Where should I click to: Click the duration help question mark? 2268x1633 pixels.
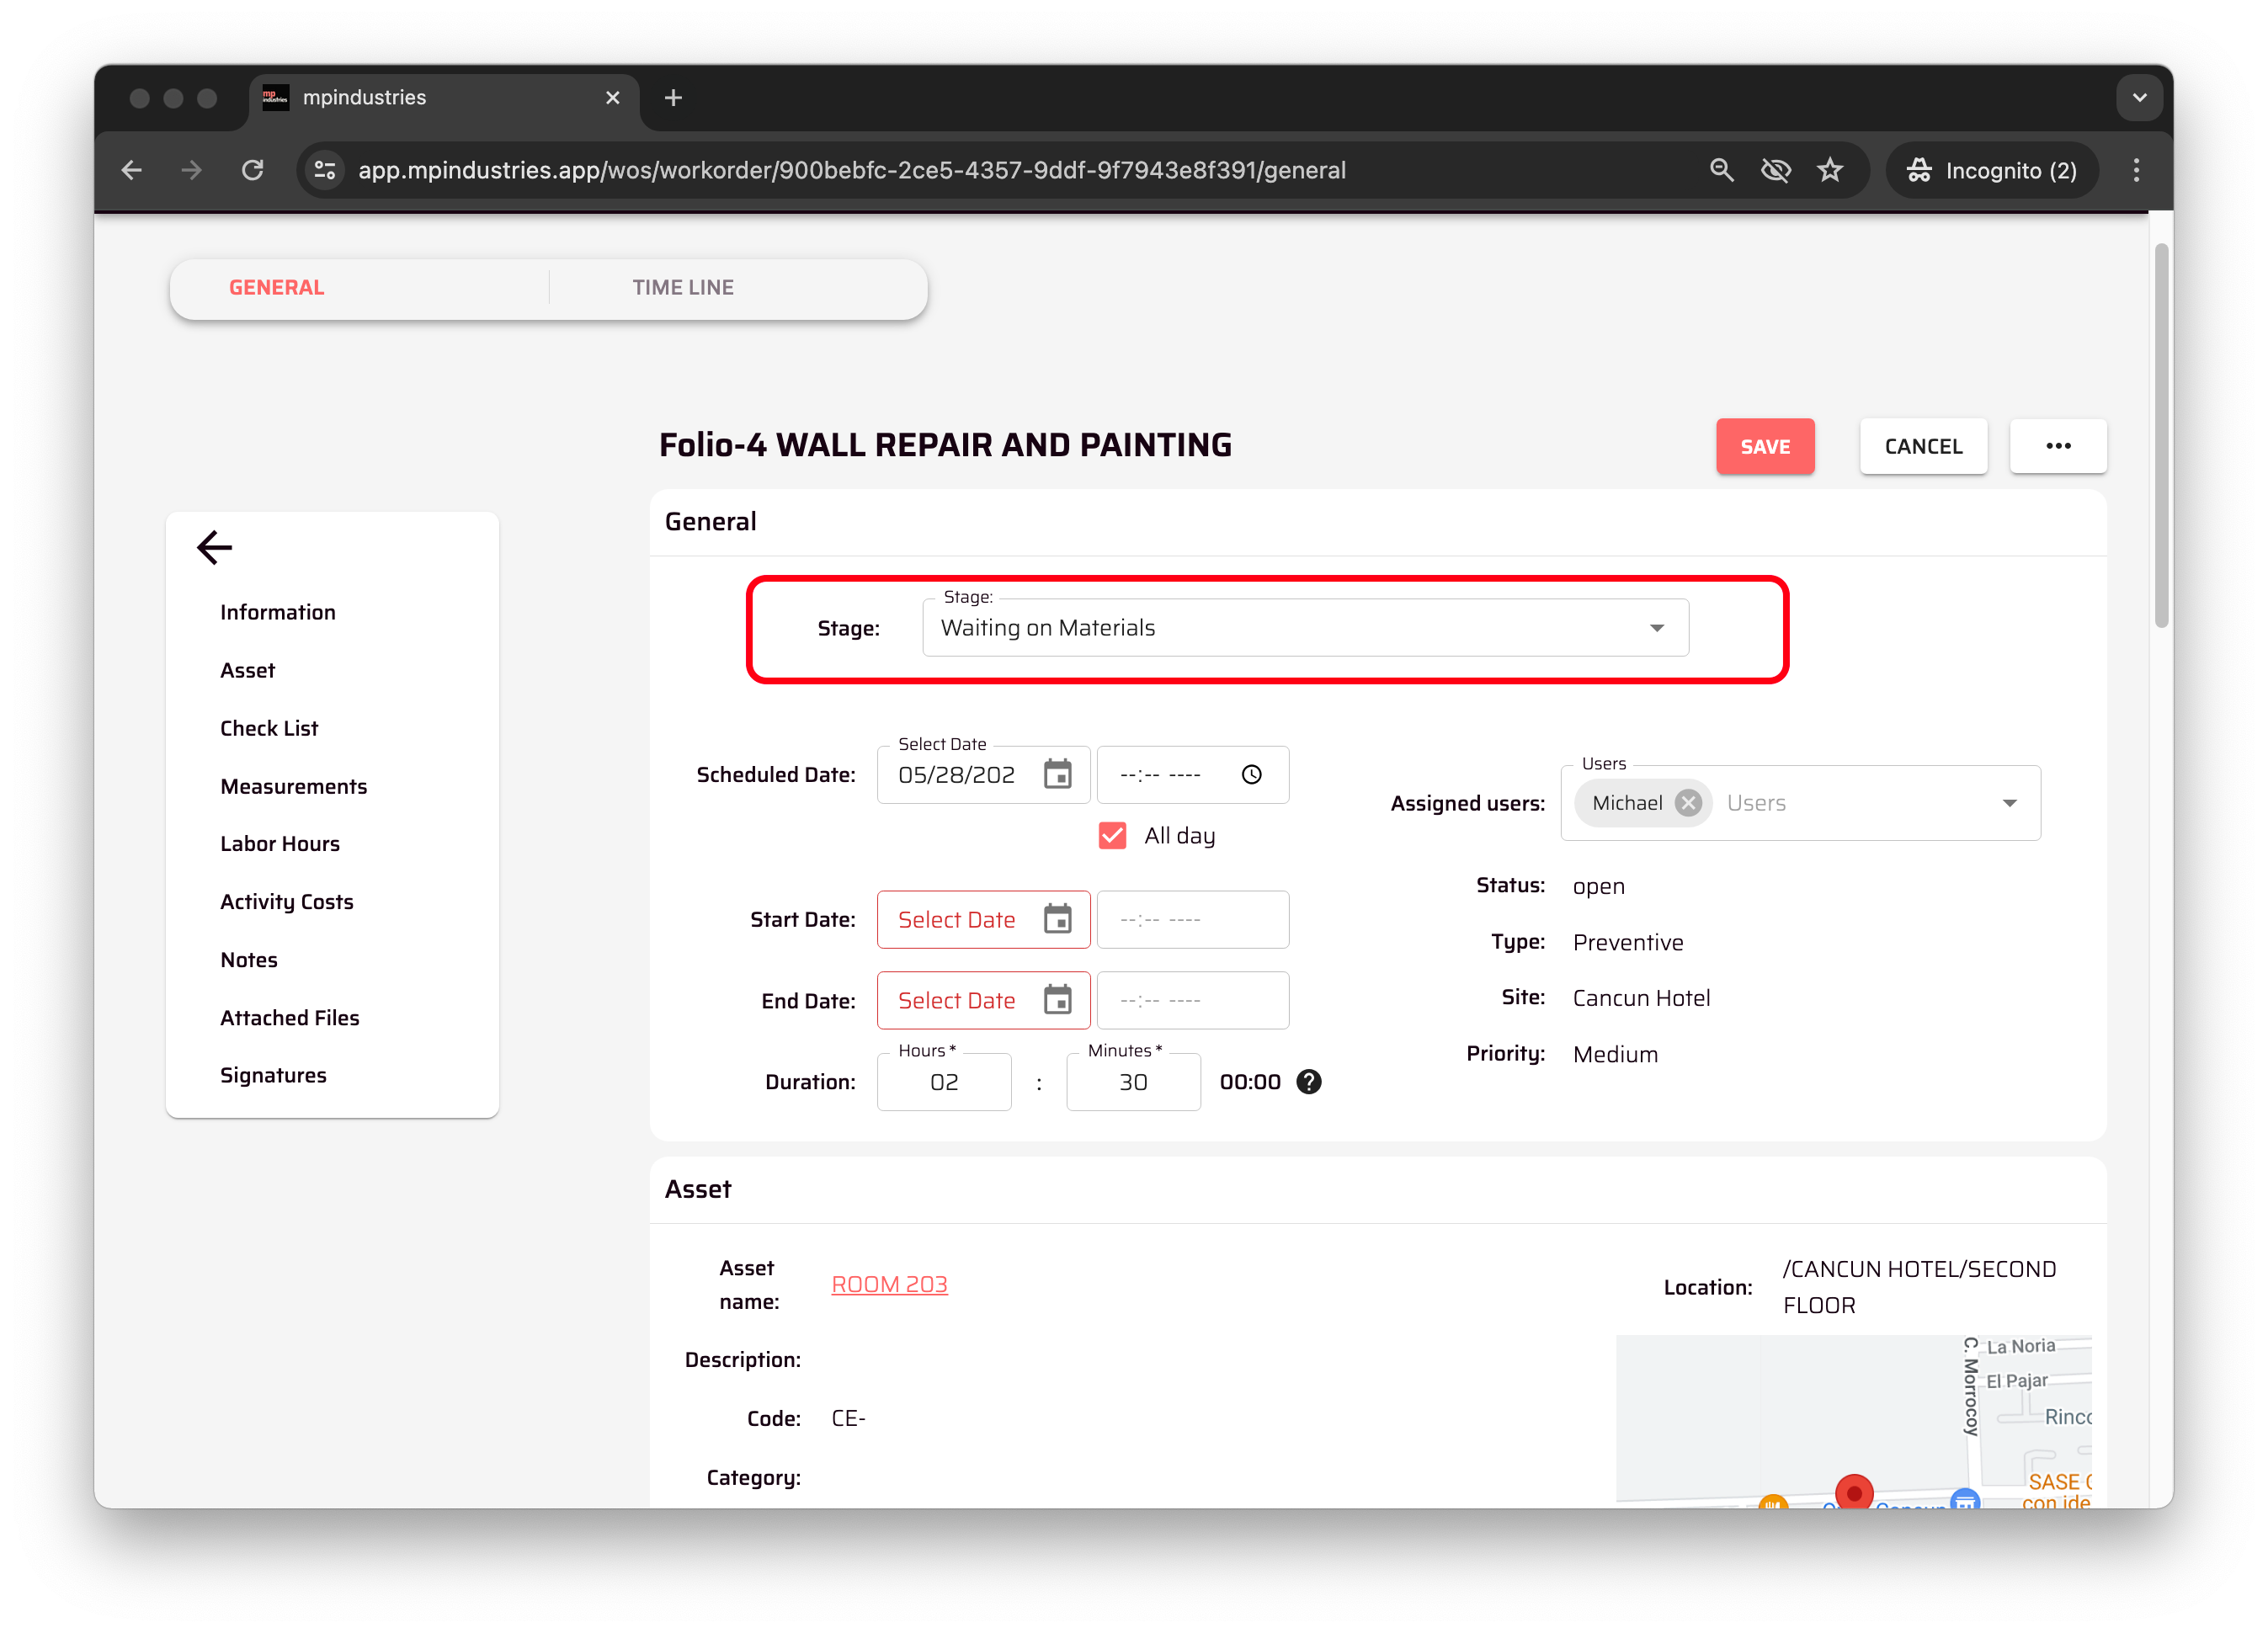[x=1308, y=1082]
